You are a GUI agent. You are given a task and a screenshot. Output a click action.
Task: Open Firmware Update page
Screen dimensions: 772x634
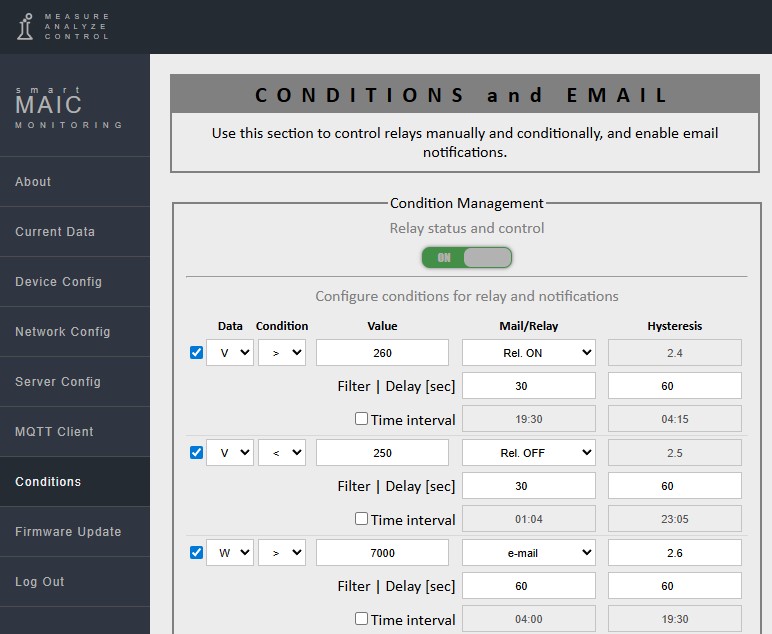click(75, 532)
